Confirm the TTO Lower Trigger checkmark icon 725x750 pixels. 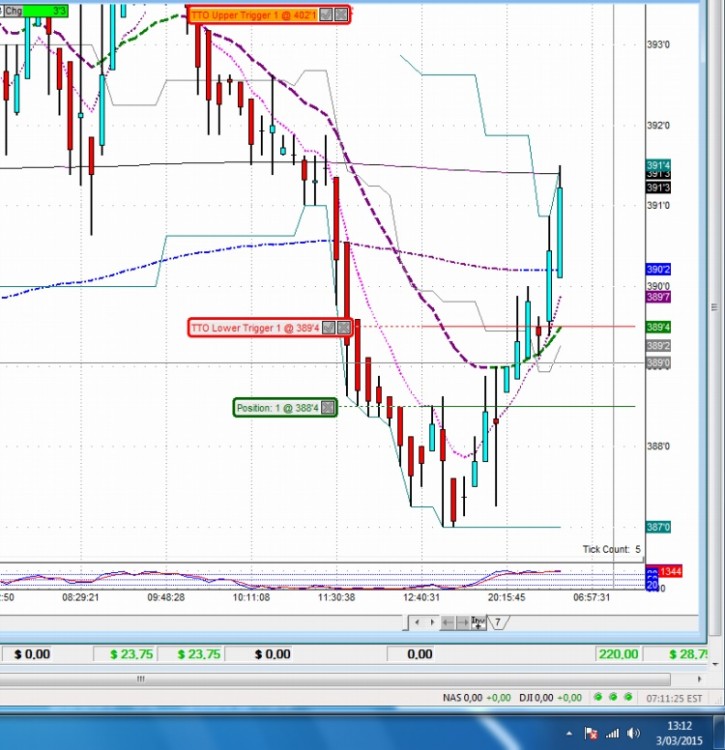329,328
